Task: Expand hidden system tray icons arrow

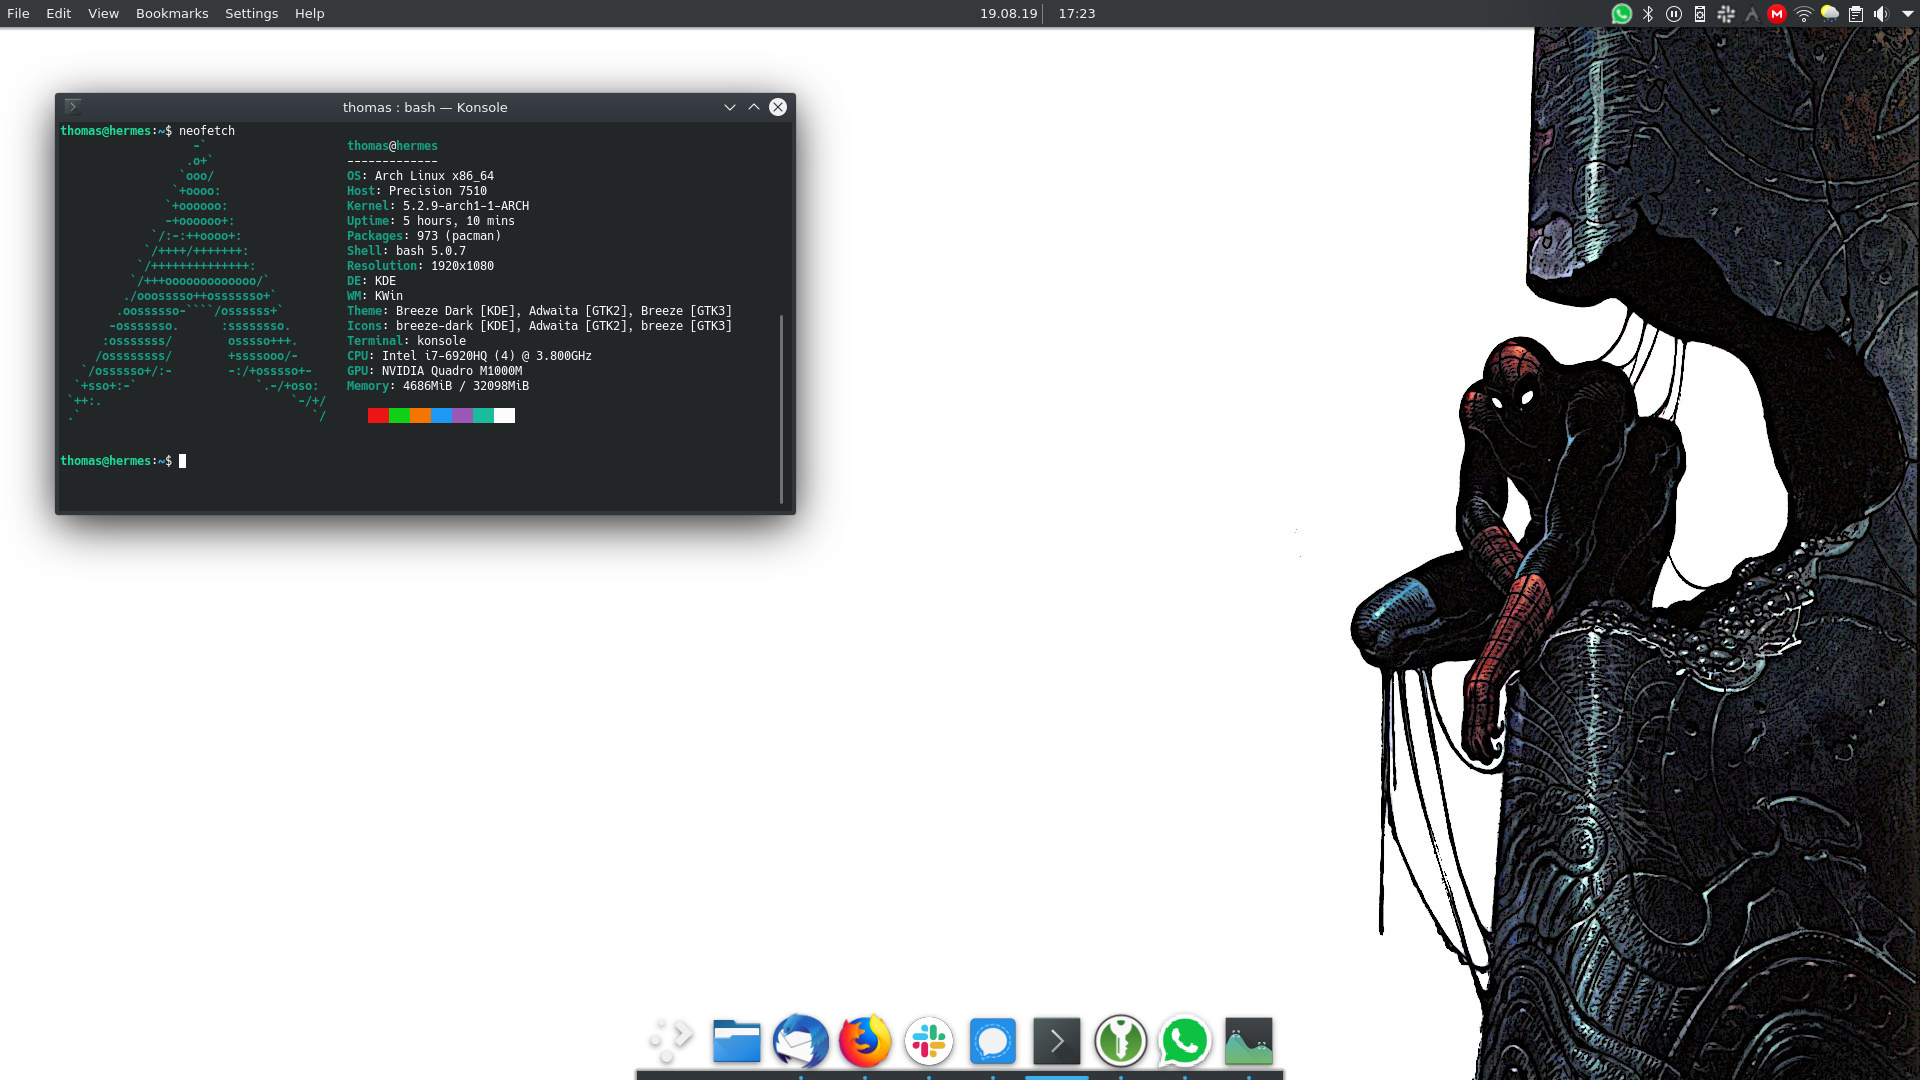Action: click(x=1908, y=14)
